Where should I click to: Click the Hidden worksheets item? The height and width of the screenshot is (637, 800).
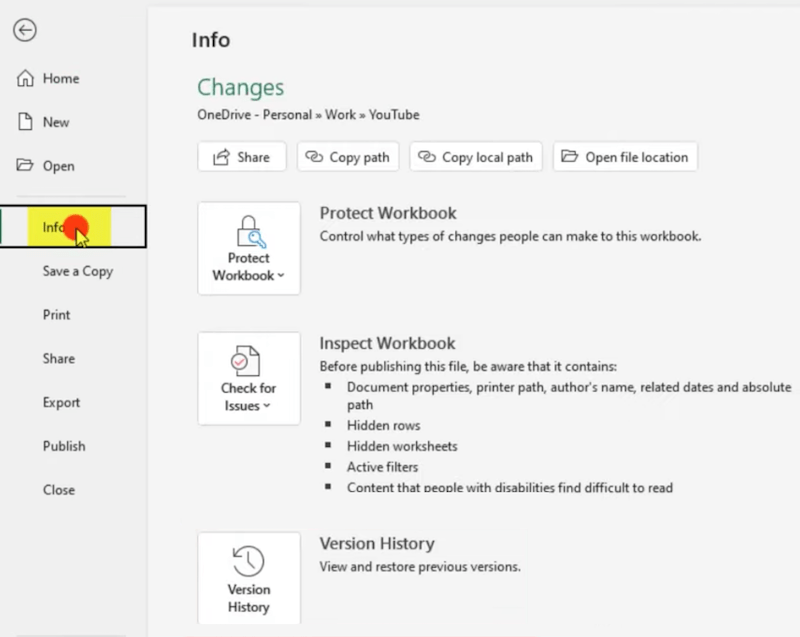[402, 446]
